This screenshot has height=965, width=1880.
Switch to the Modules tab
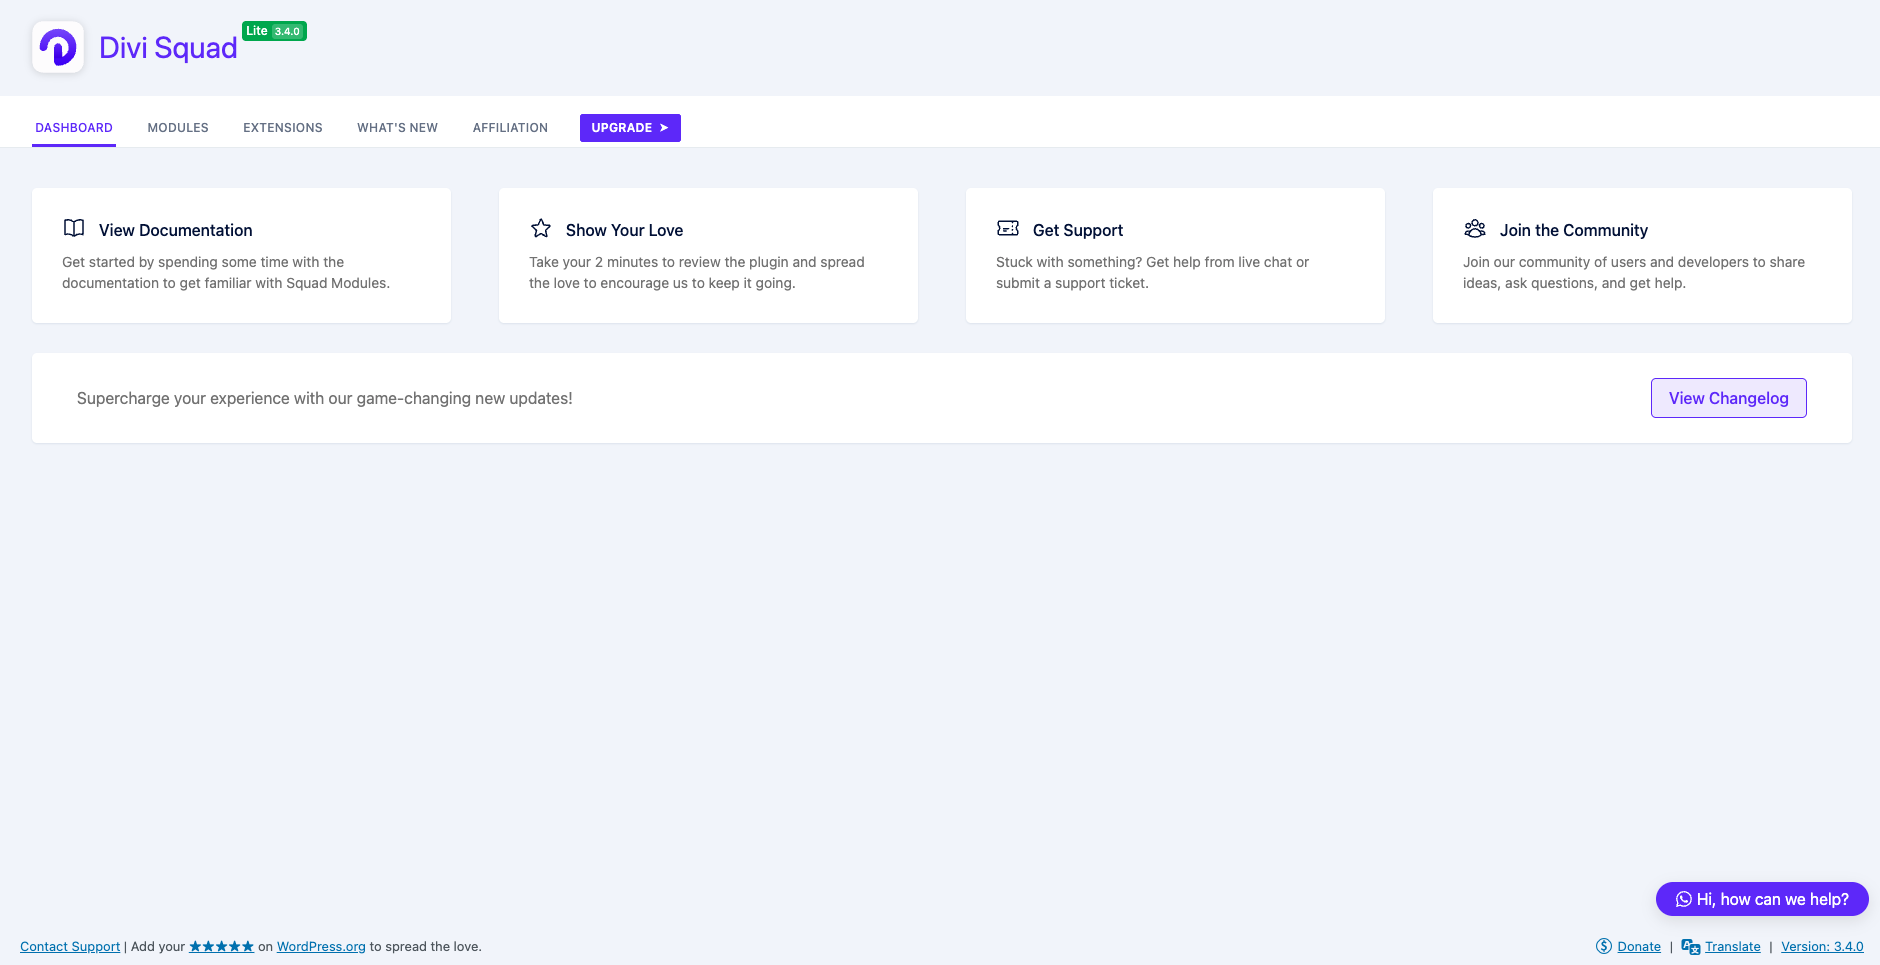click(178, 128)
